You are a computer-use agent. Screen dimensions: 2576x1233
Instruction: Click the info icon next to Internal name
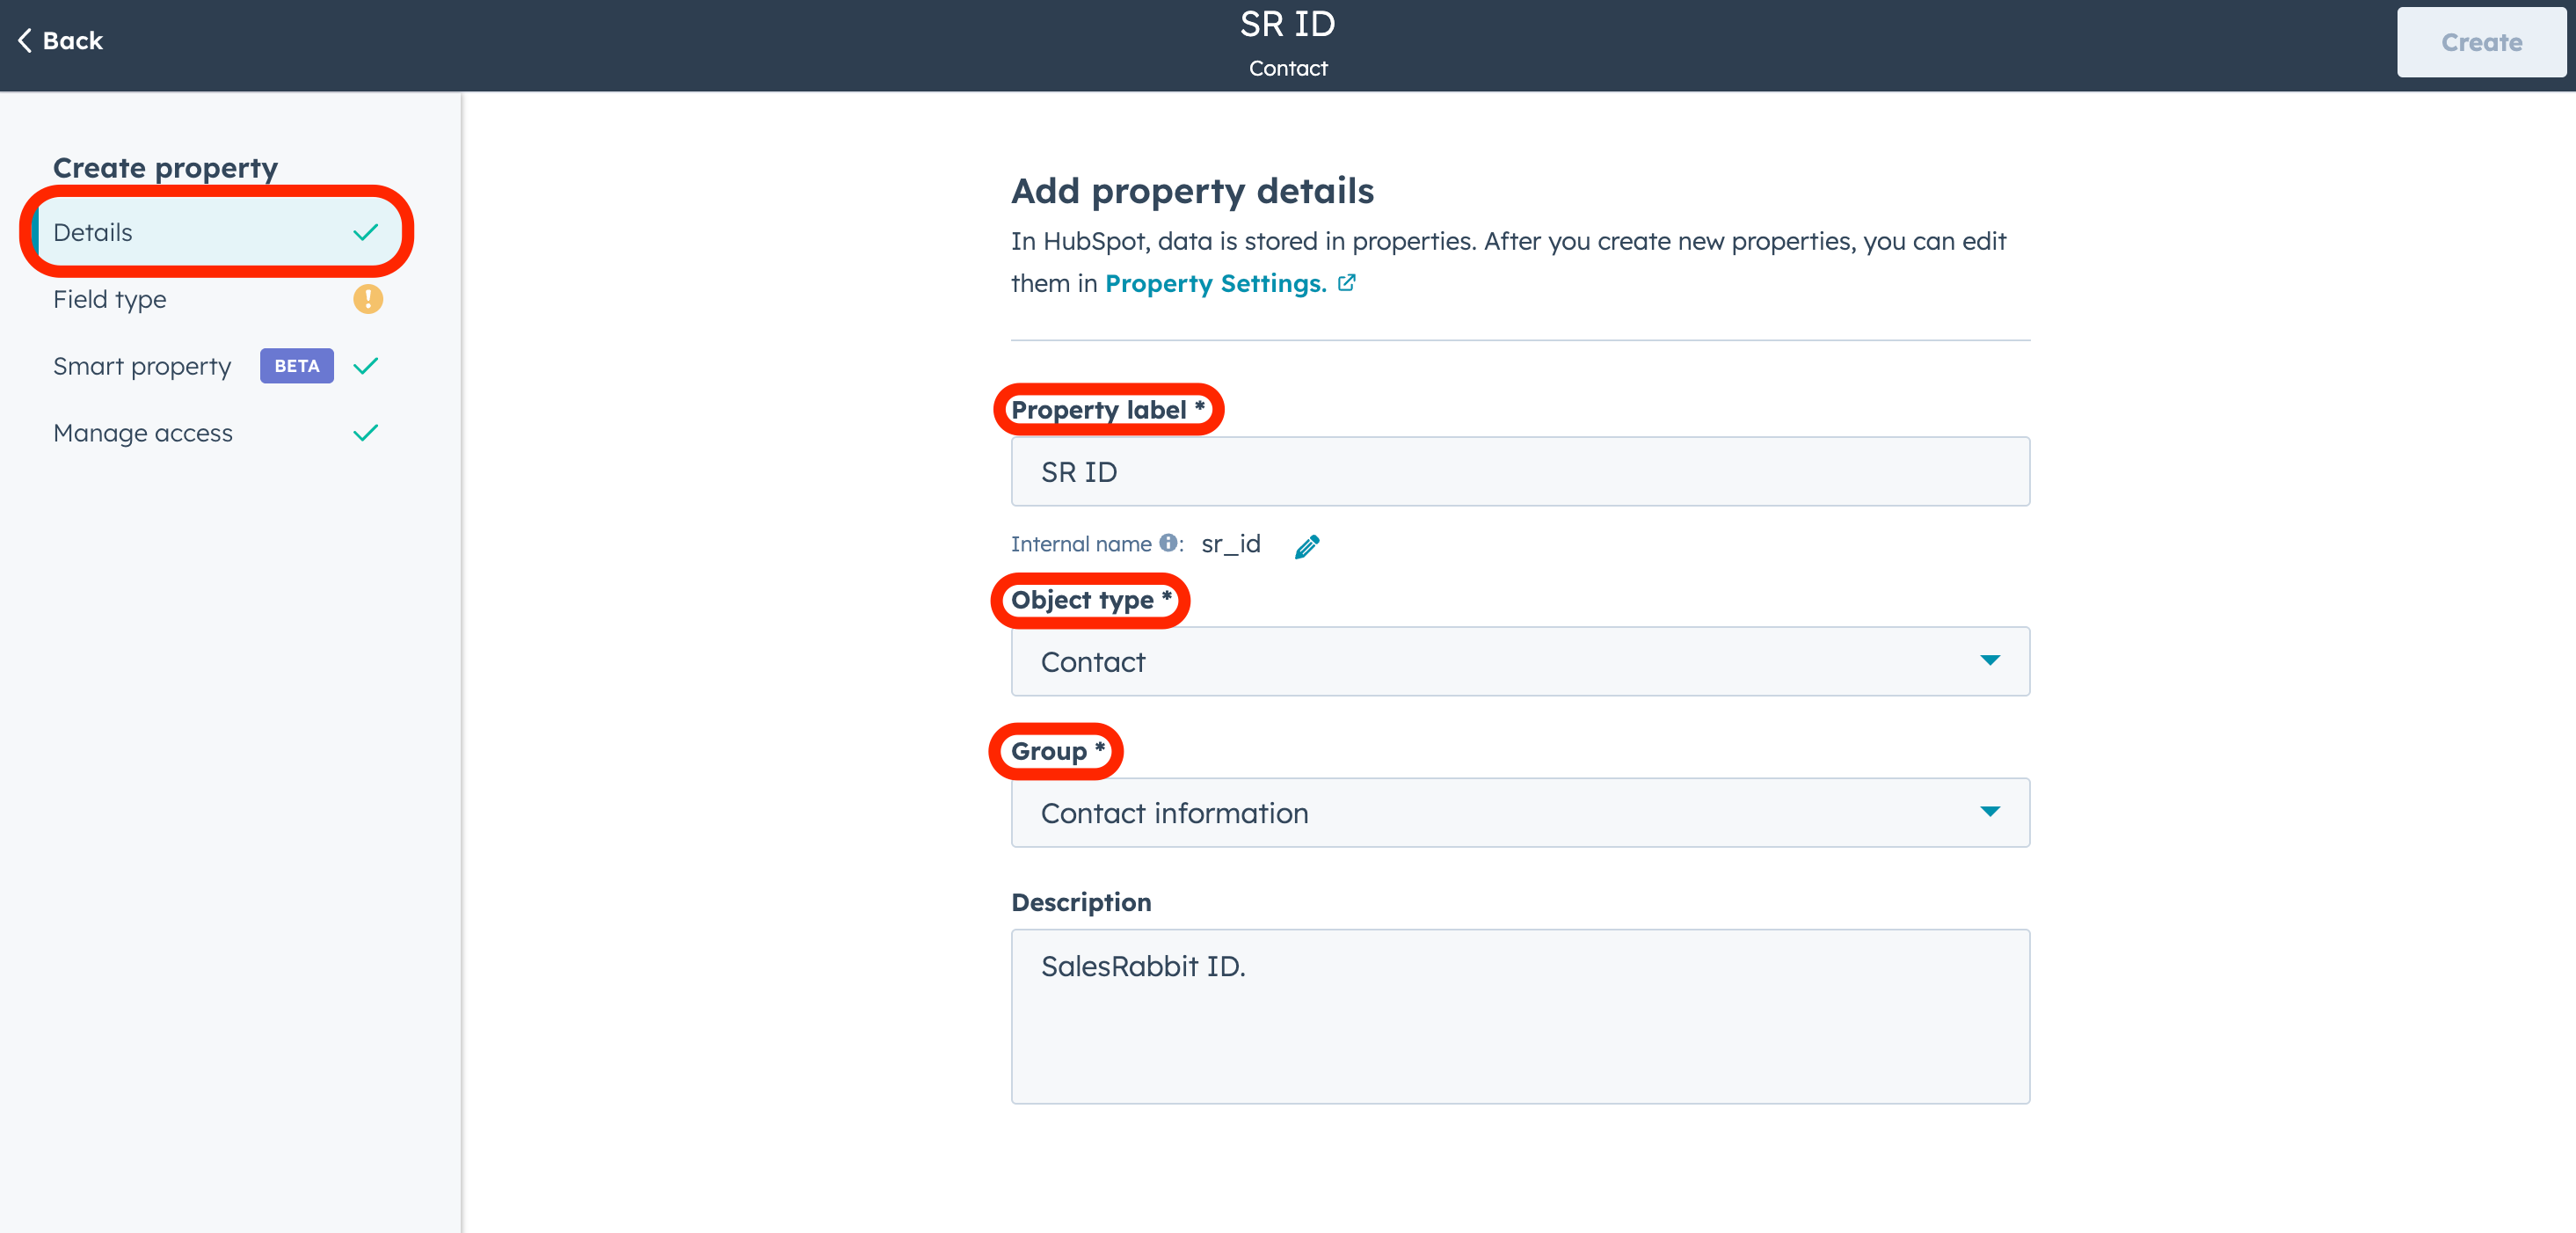1167,543
